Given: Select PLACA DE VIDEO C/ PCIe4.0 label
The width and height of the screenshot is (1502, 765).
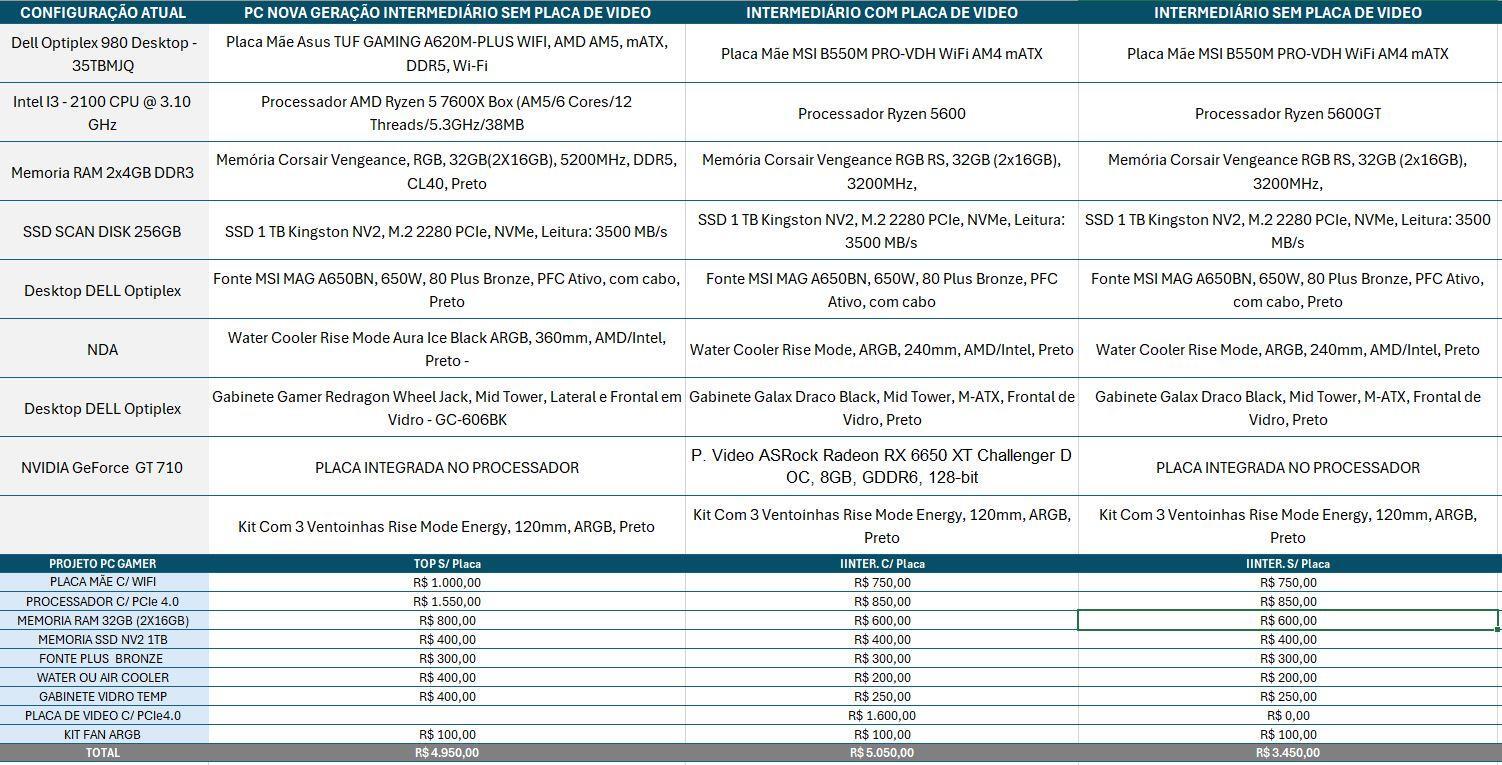Looking at the screenshot, I should (104, 715).
